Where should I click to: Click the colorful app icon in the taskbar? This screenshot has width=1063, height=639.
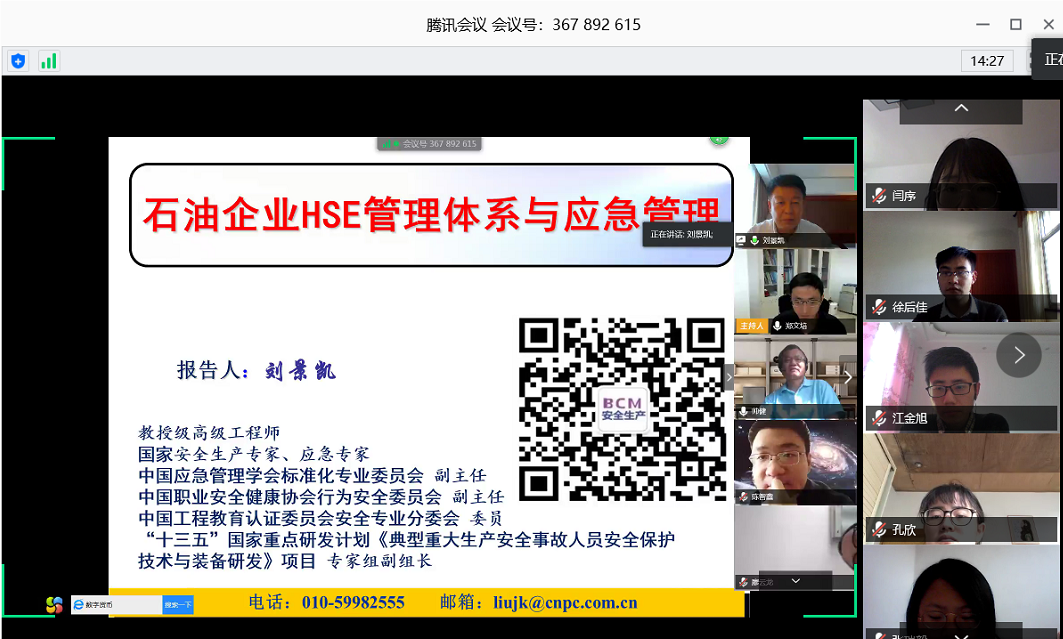click(55, 605)
